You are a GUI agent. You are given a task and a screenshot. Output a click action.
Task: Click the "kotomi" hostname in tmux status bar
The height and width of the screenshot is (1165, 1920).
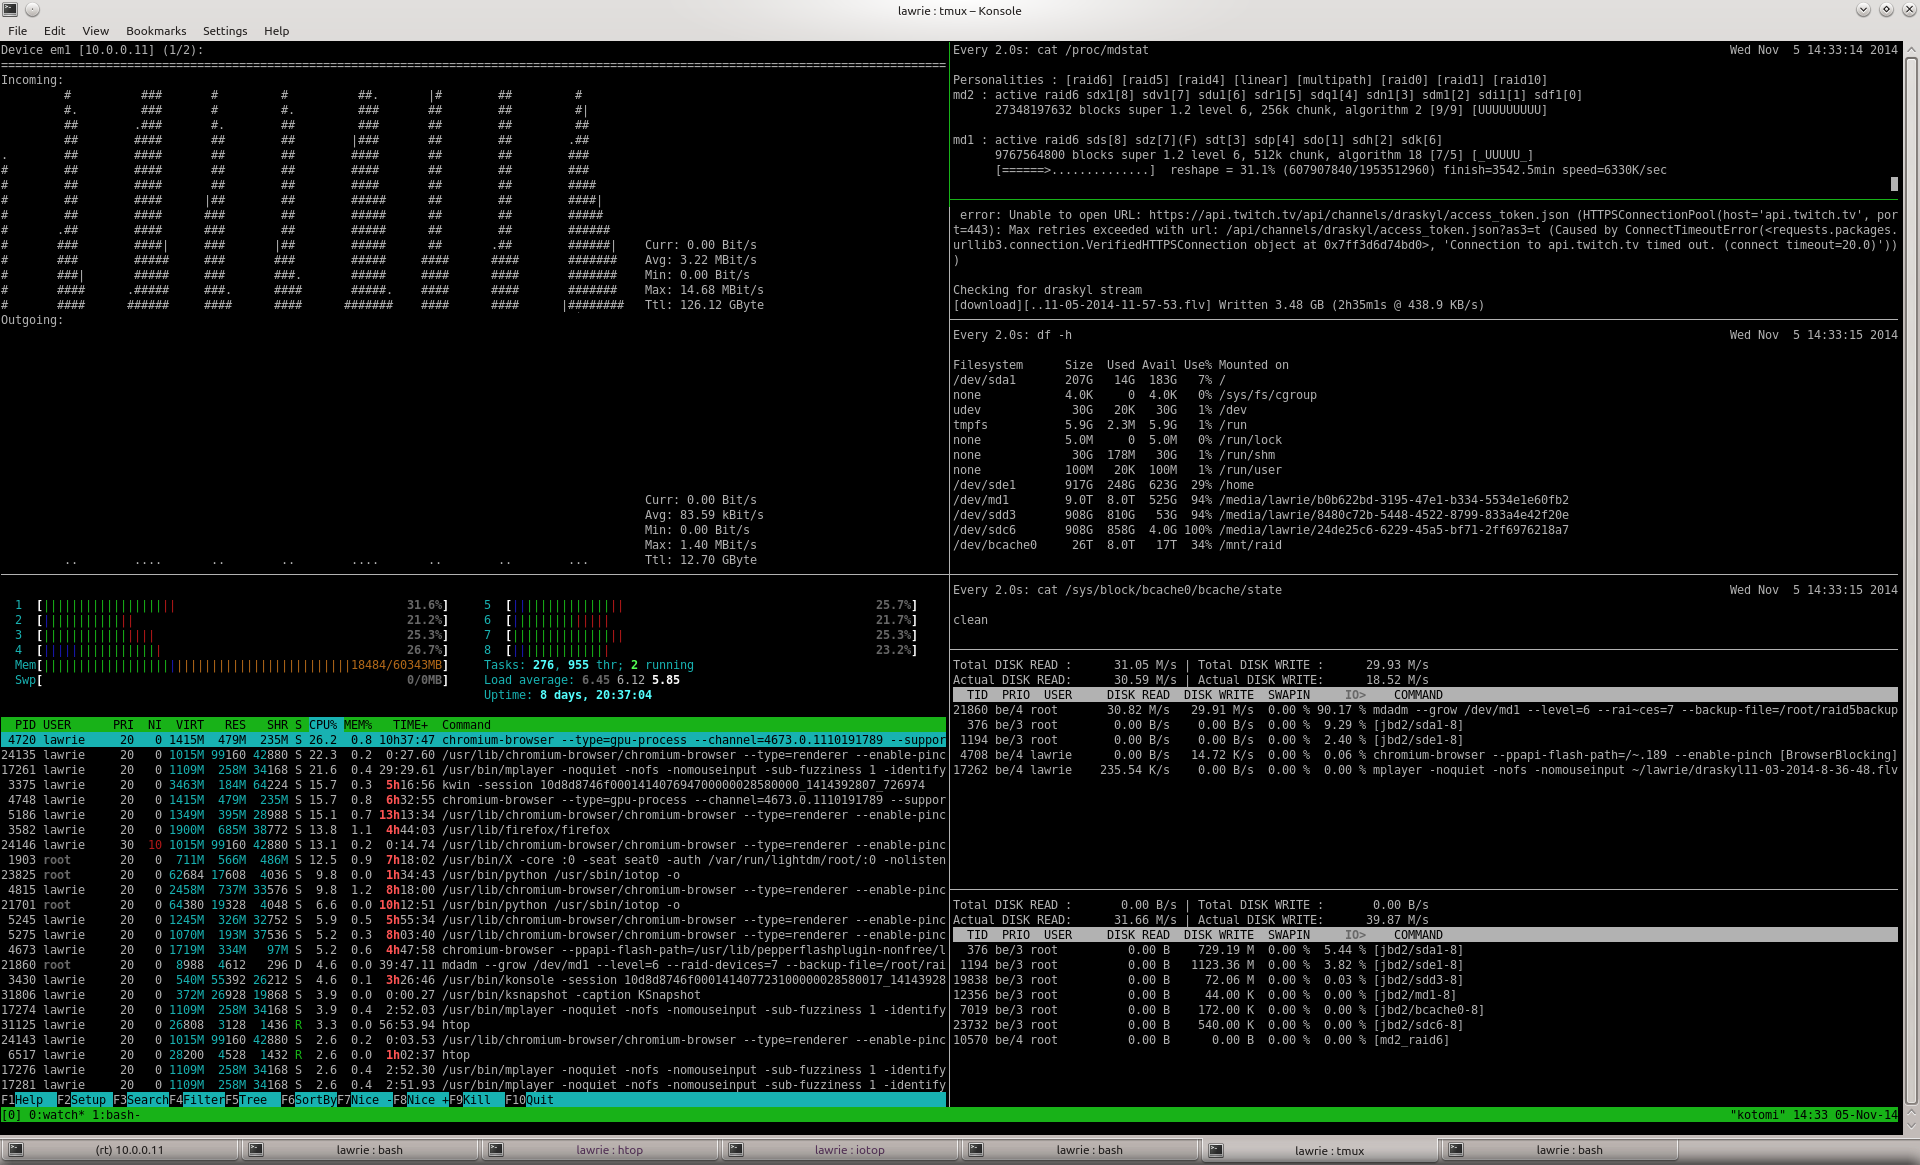pos(1757,1115)
